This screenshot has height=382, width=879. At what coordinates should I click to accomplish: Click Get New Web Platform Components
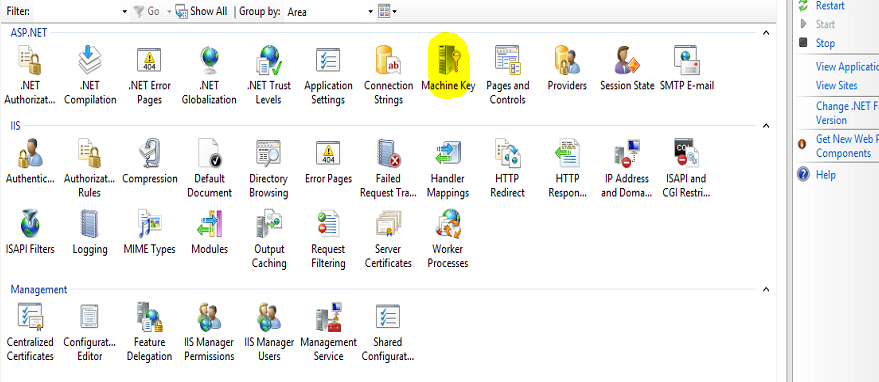847,146
